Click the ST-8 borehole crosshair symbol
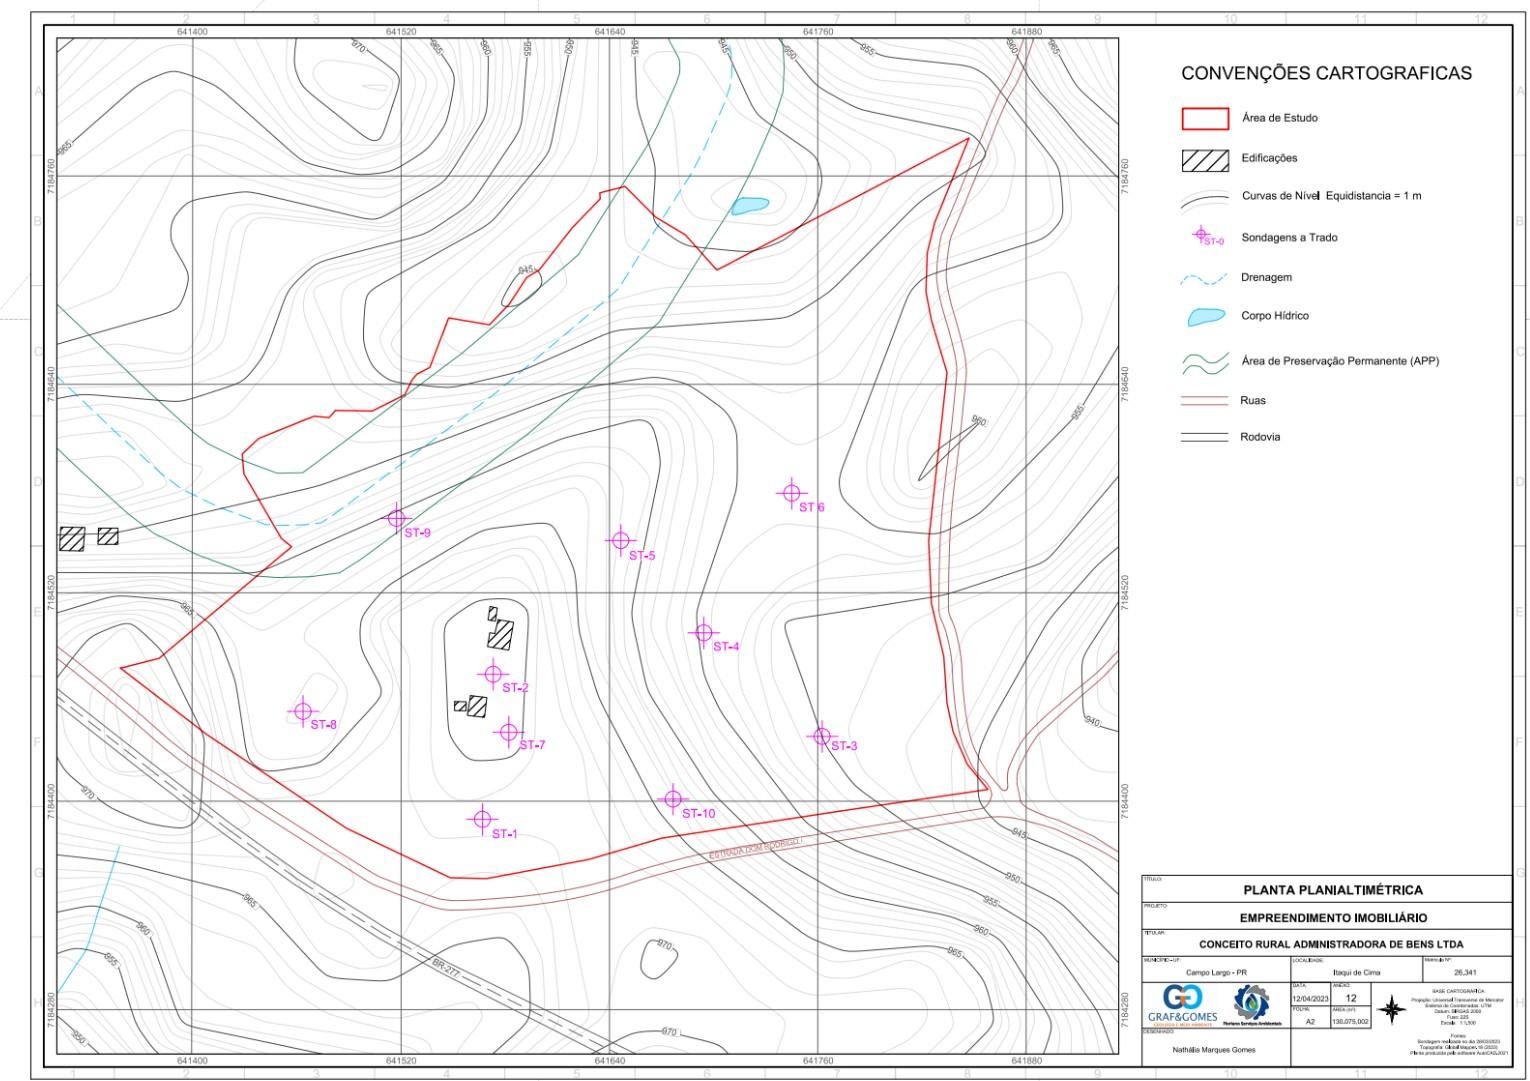Viewport: 1530px width, 1081px height. [x=302, y=712]
